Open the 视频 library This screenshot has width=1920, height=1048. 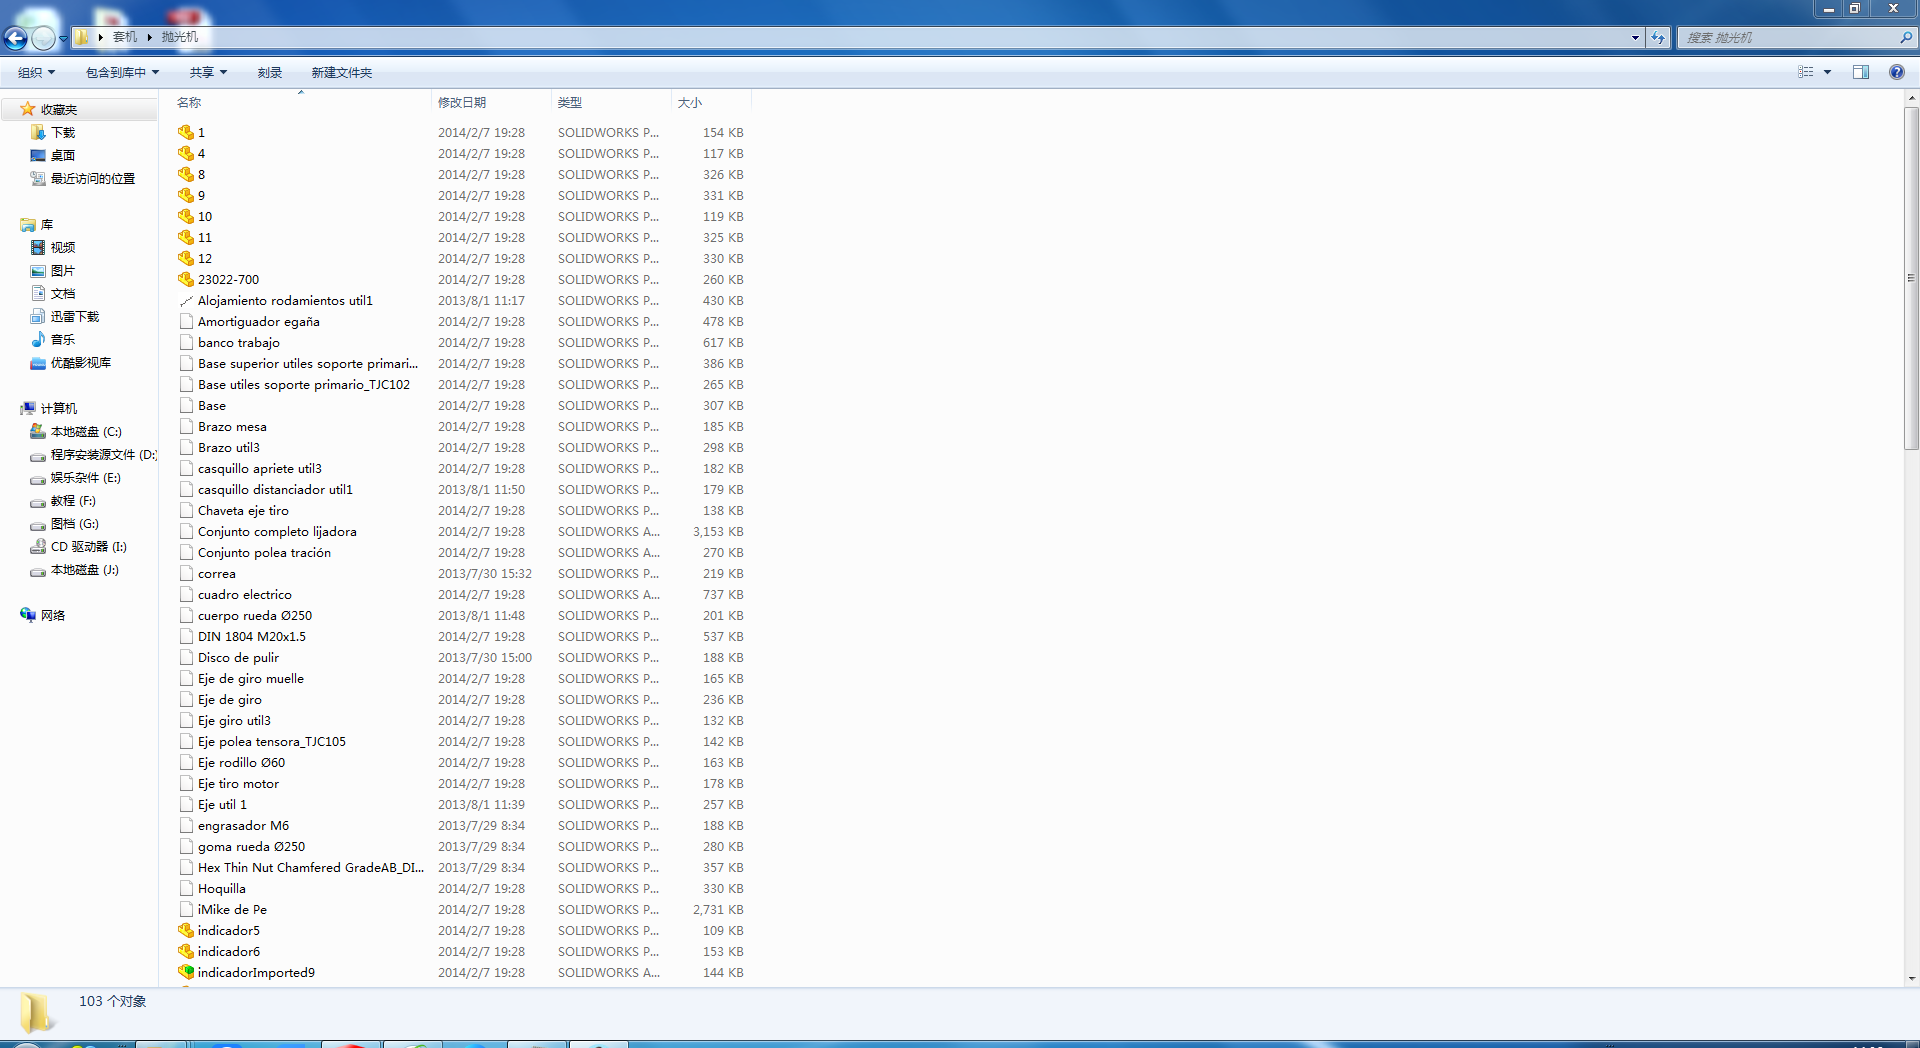pyautogui.click(x=63, y=247)
